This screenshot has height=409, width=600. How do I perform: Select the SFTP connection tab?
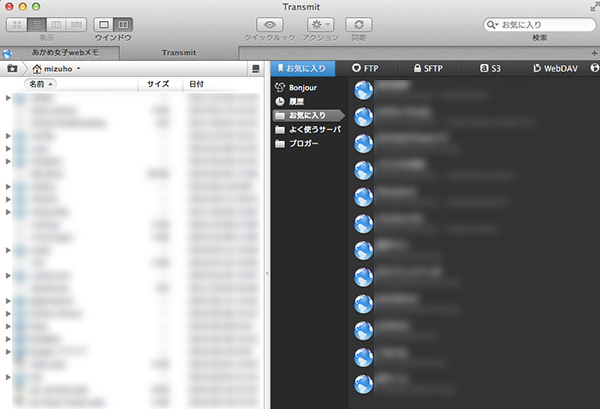click(x=429, y=68)
